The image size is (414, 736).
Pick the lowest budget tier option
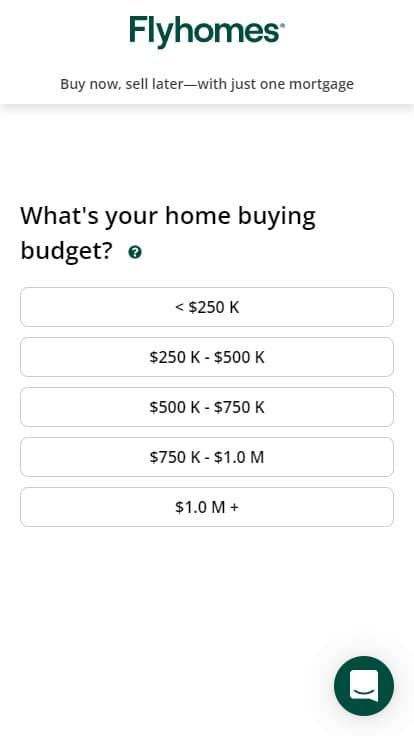coord(207,307)
